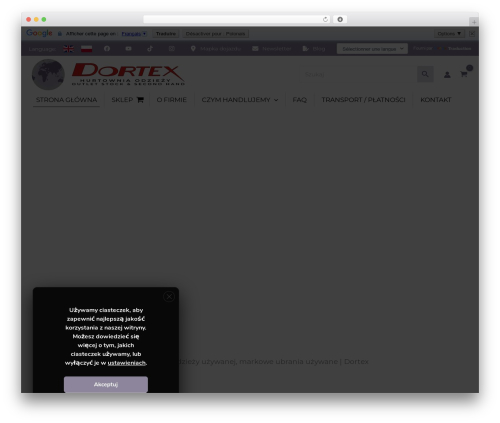Screen dimensions: 500x423
Task: Open a new browser tab with plus button
Action: point(474,22)
